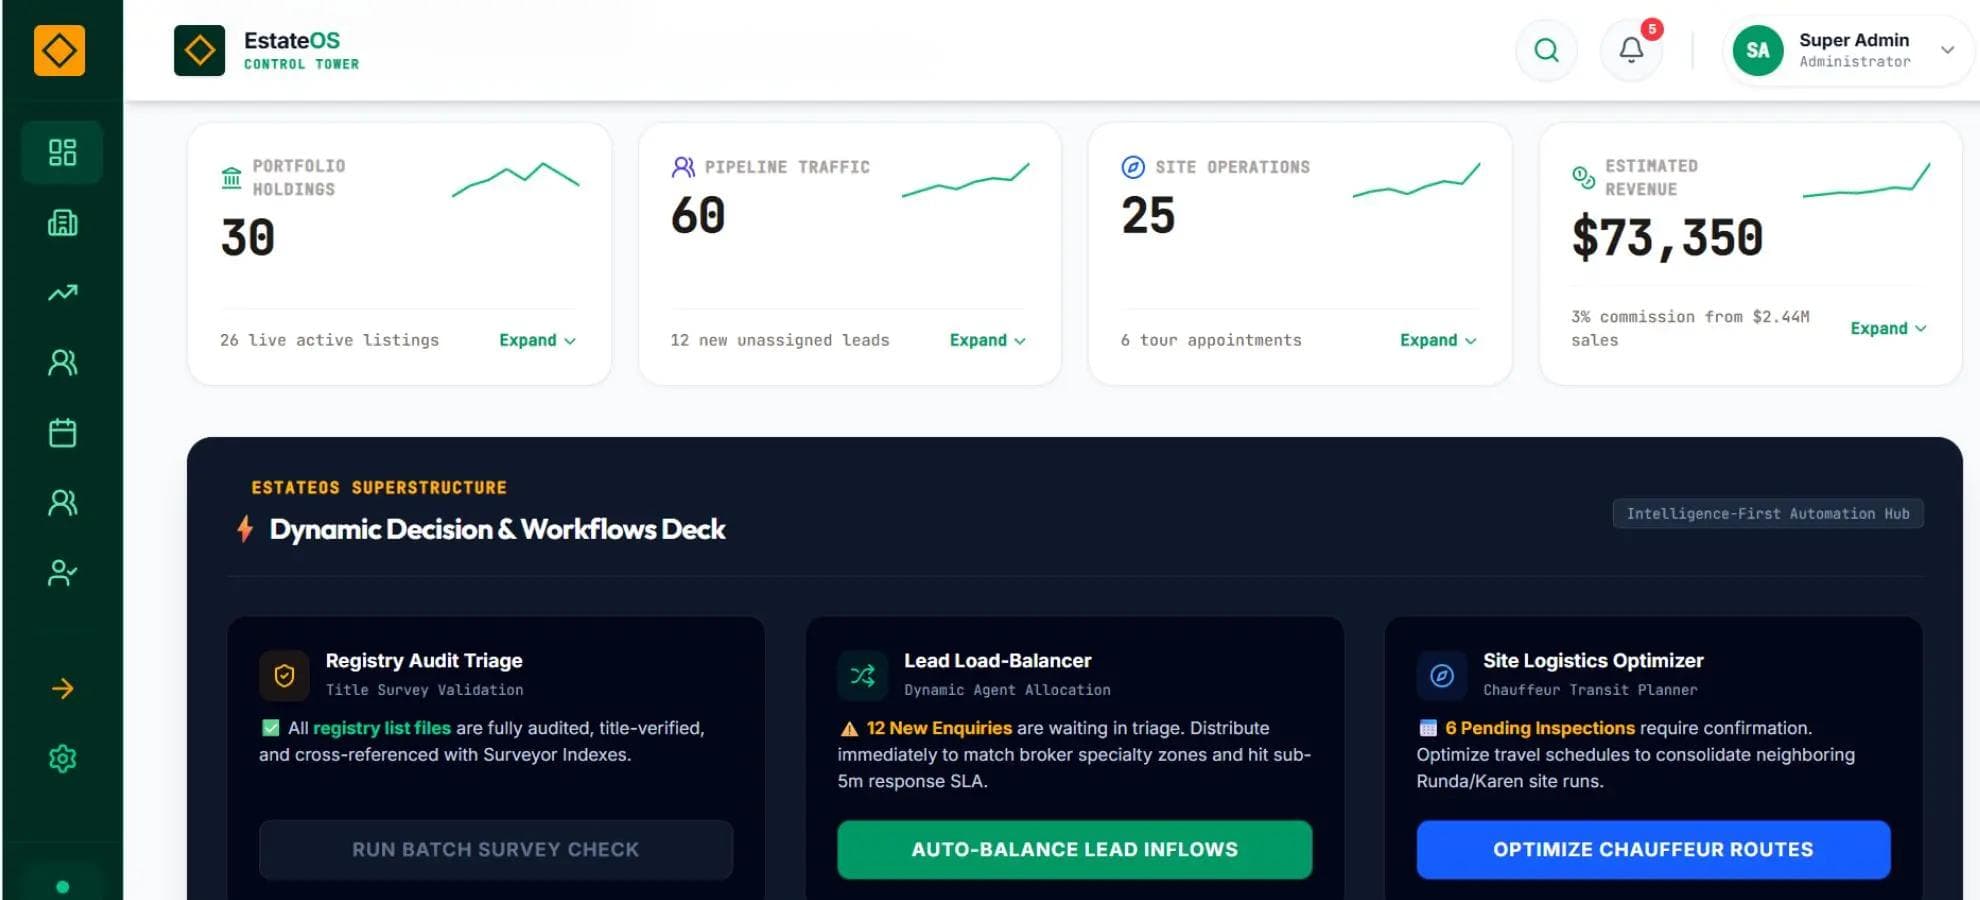Click the 12 new unassigned leads text

coord(779,340)
